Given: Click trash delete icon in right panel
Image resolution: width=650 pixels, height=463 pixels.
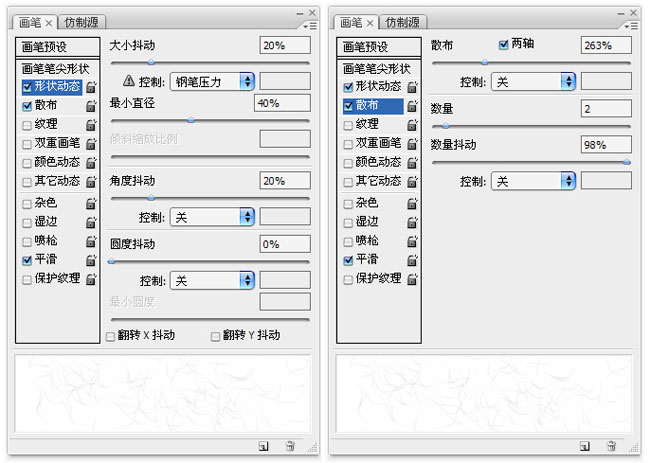Looking at the screenshot, I should pos(611,446).
